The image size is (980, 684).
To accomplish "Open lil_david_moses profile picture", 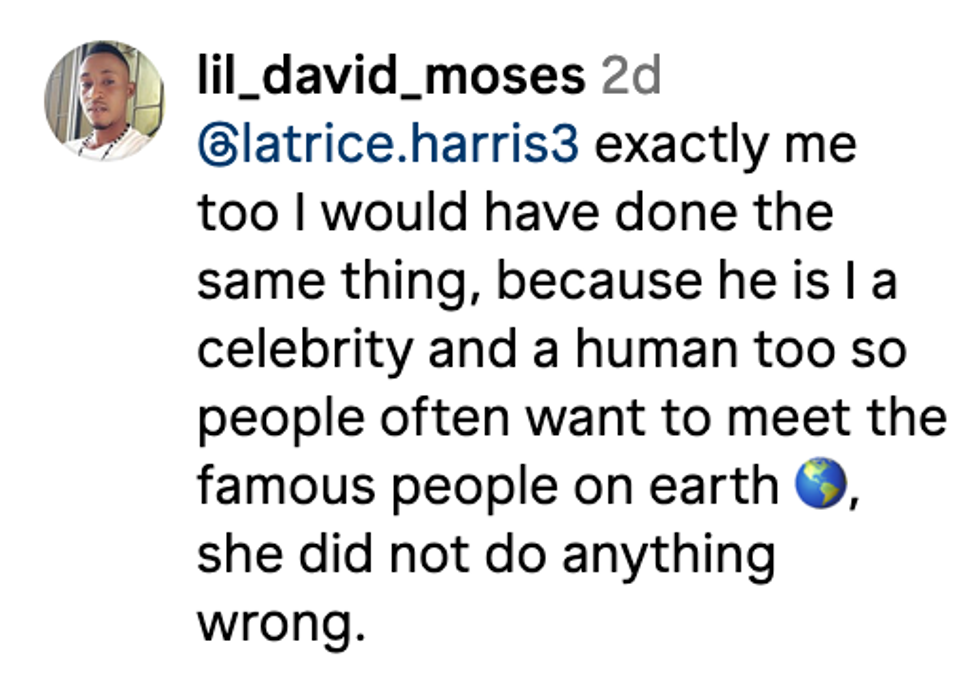I will click(104, 100).
